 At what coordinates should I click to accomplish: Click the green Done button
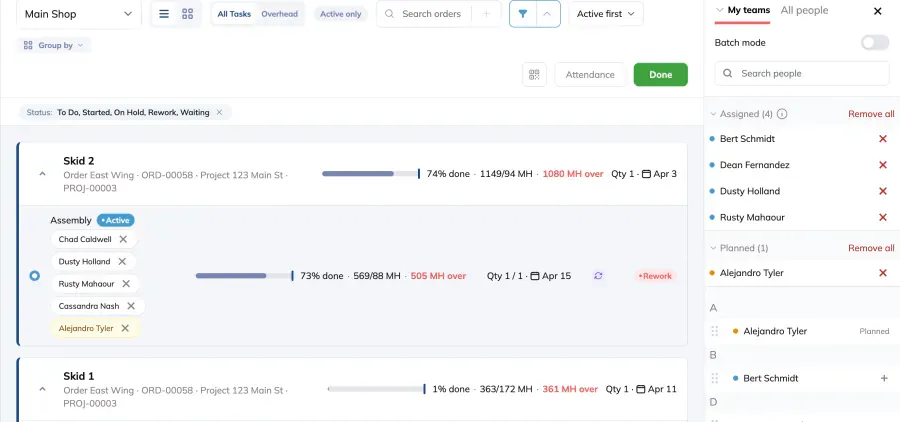pyautogui.click(x=661, y=75)
